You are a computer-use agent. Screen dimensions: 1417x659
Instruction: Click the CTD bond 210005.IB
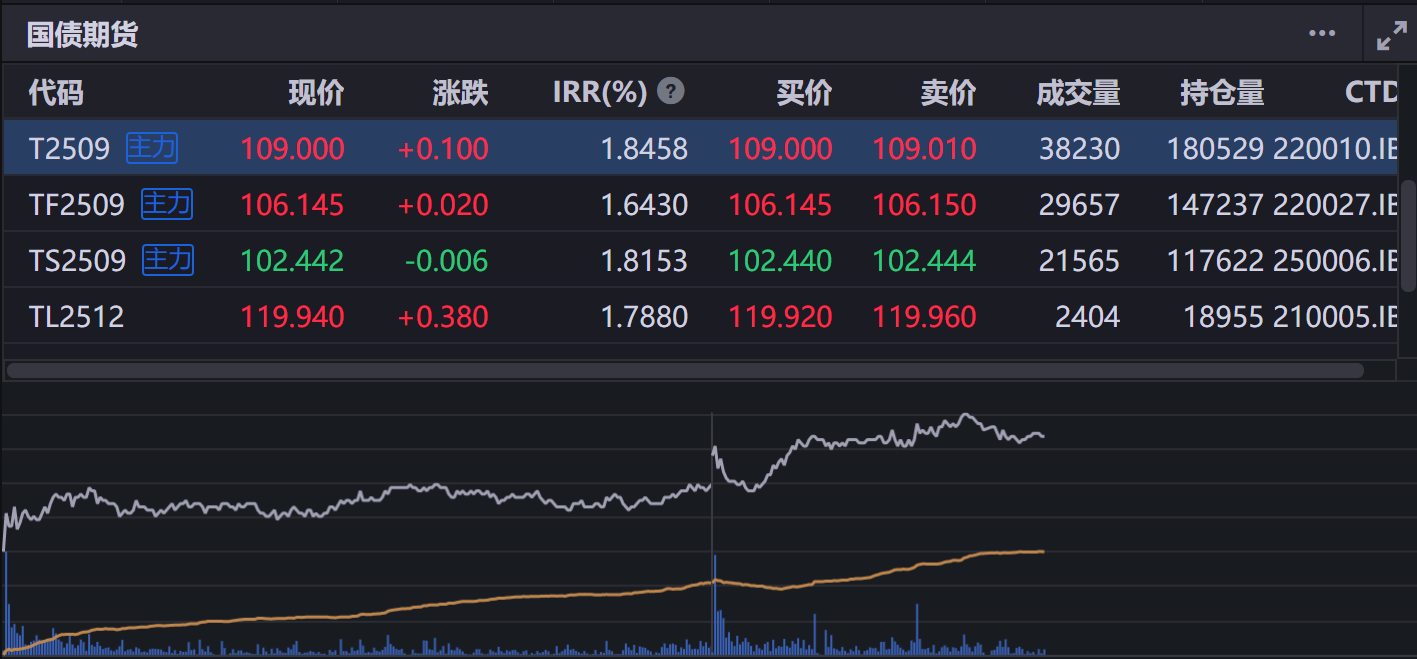pos(1335,318)
